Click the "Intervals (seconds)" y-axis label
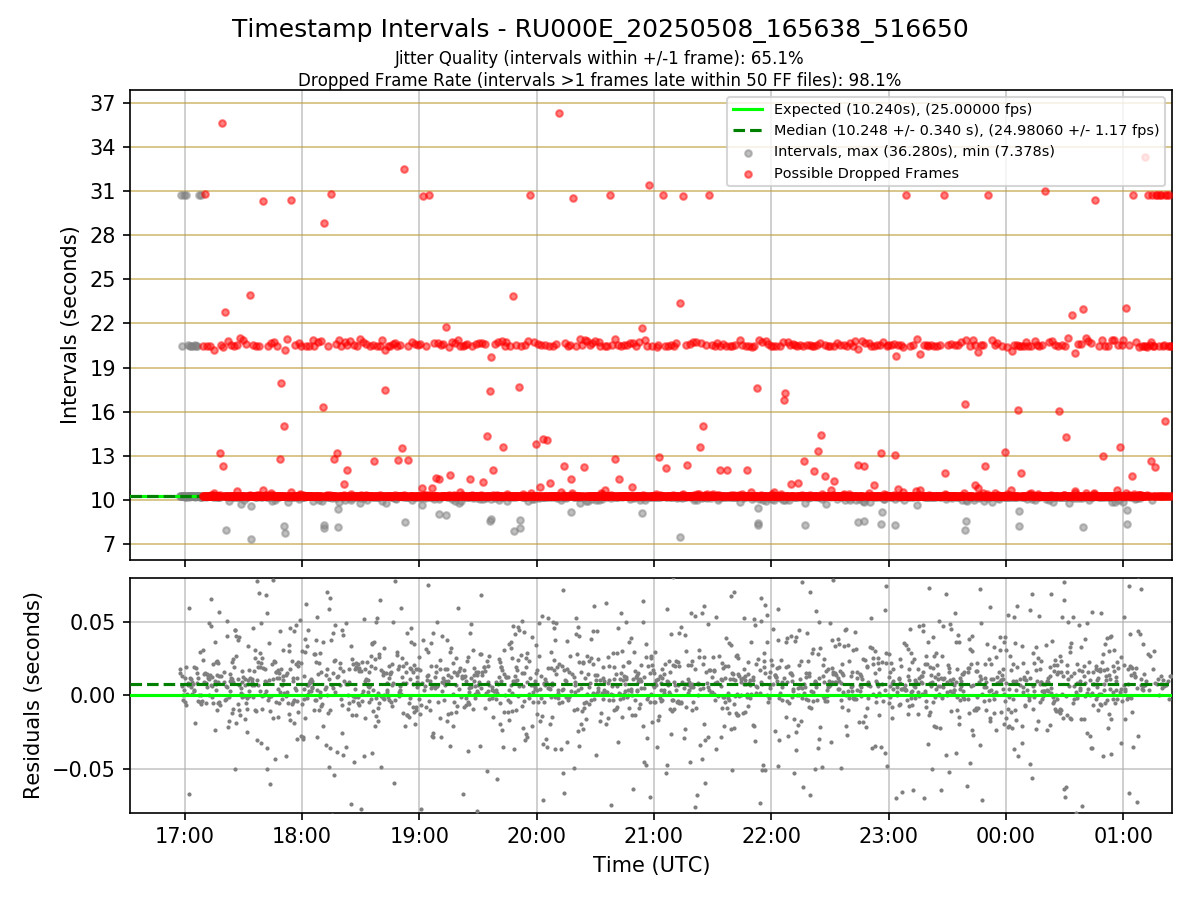 click(70, 324)
